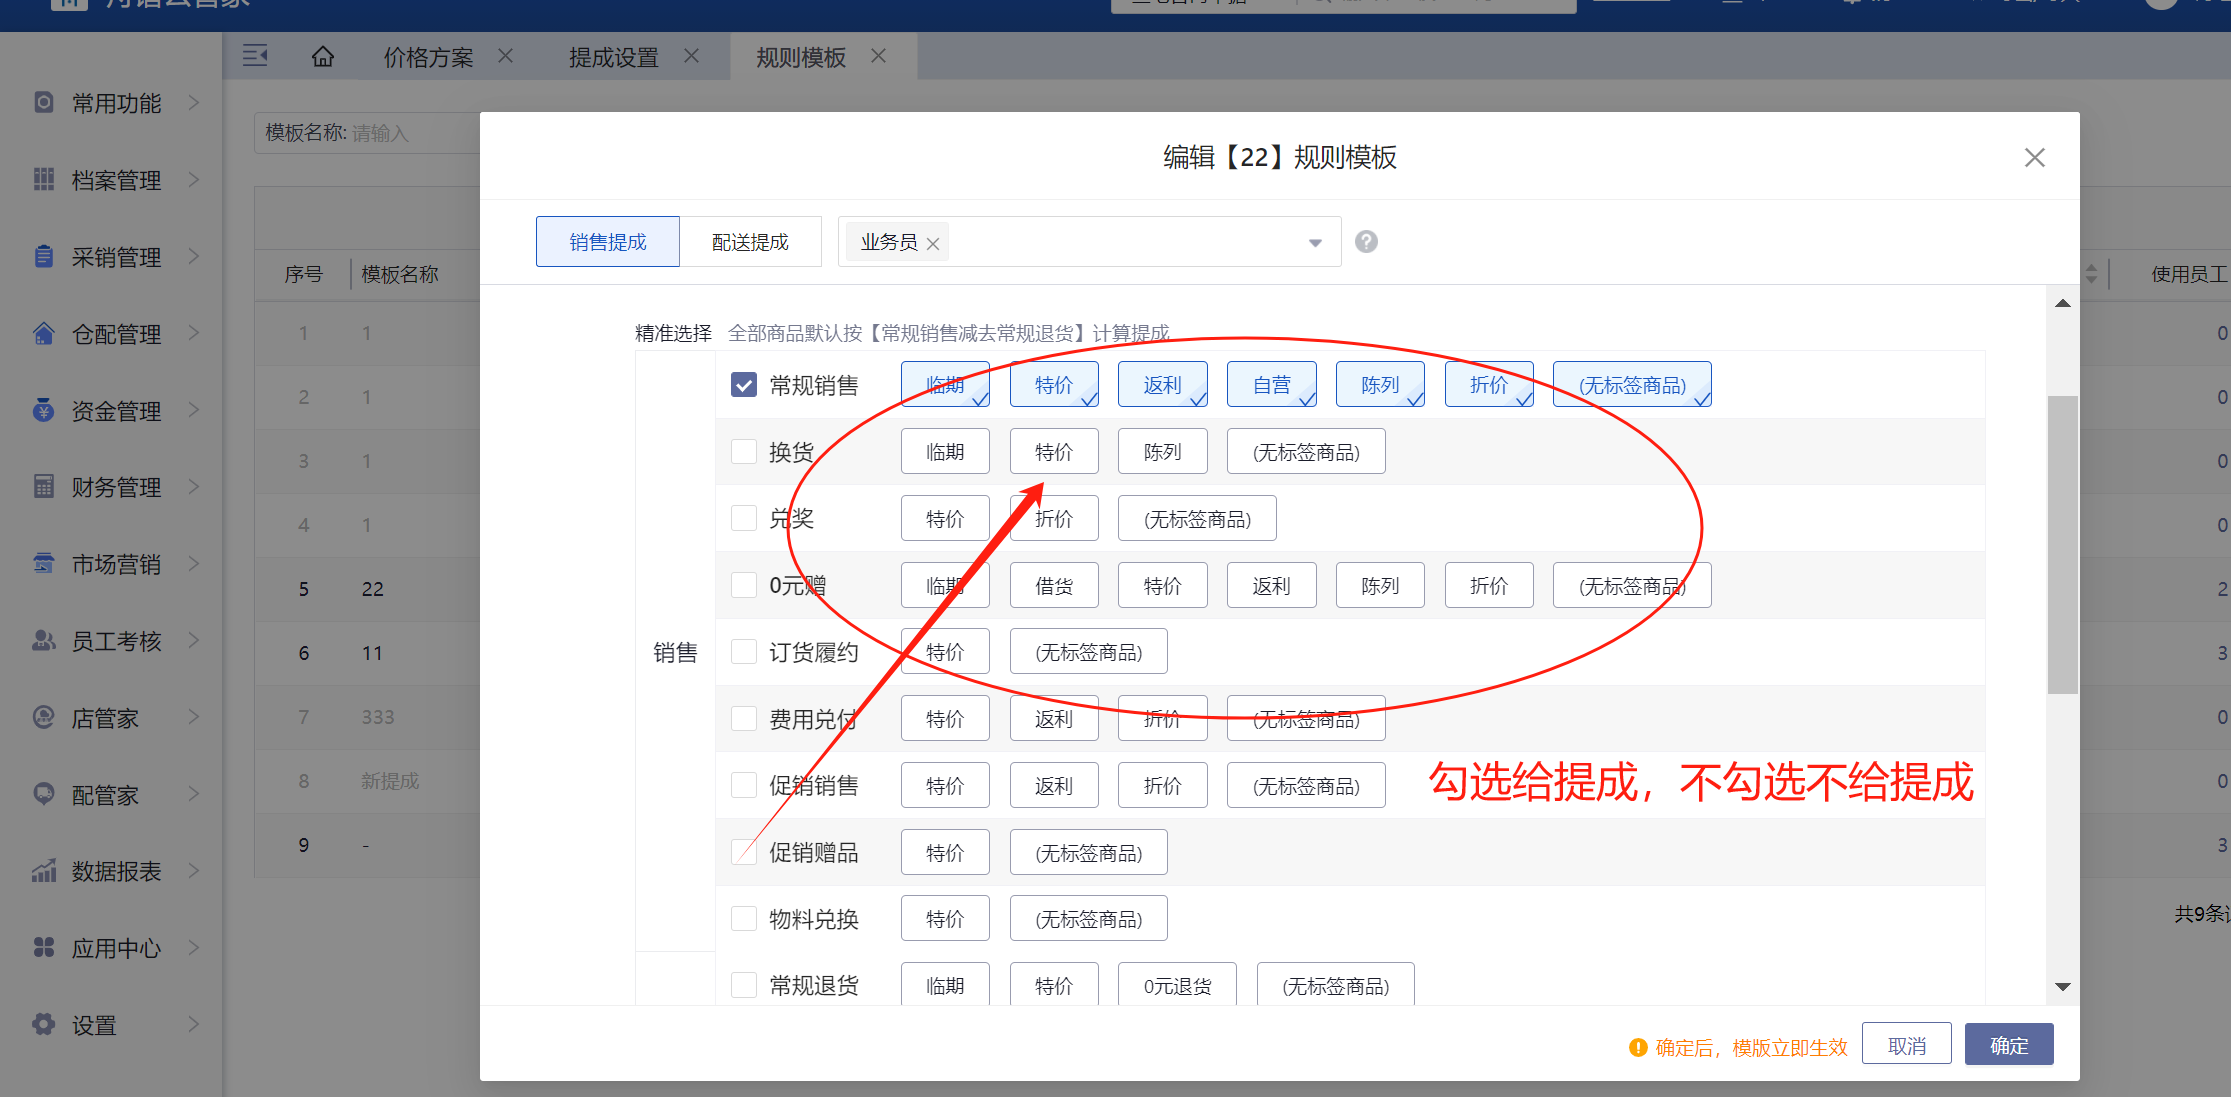Image resolution: width=2231 pixels, height=1097 pixels.
Task: Open the 业务员 role dropdown arrow
Action: 1315,243
